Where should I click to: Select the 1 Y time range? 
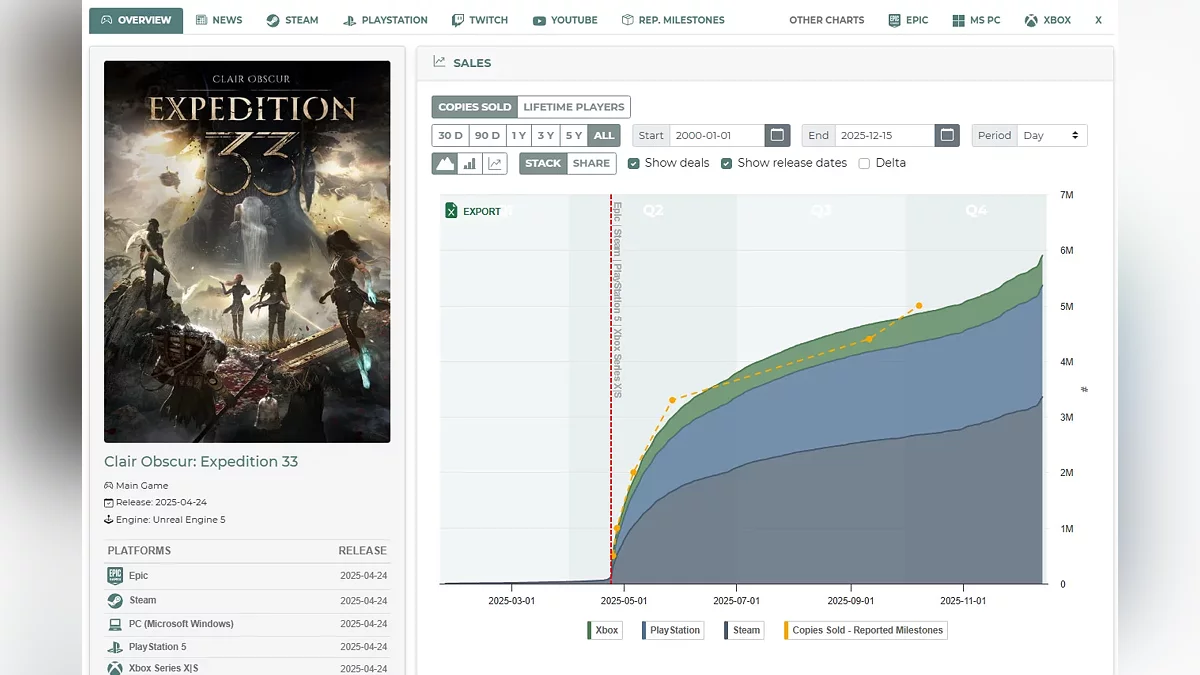(518, 135)
